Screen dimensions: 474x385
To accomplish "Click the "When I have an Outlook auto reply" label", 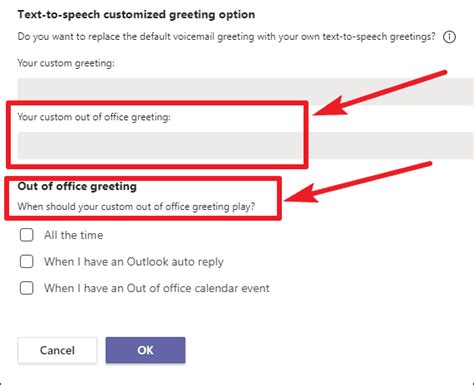I will (134, 262).
